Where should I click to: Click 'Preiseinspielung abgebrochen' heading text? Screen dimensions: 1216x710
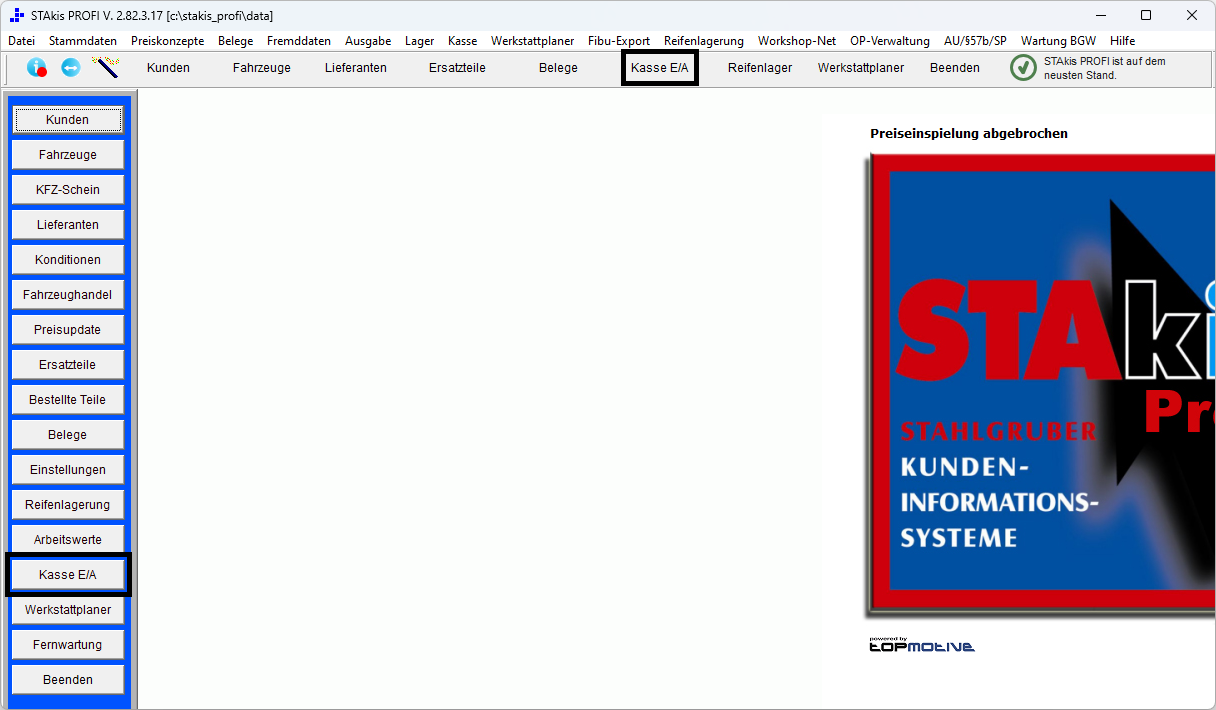pyautogui.click(x=969, y=133)
